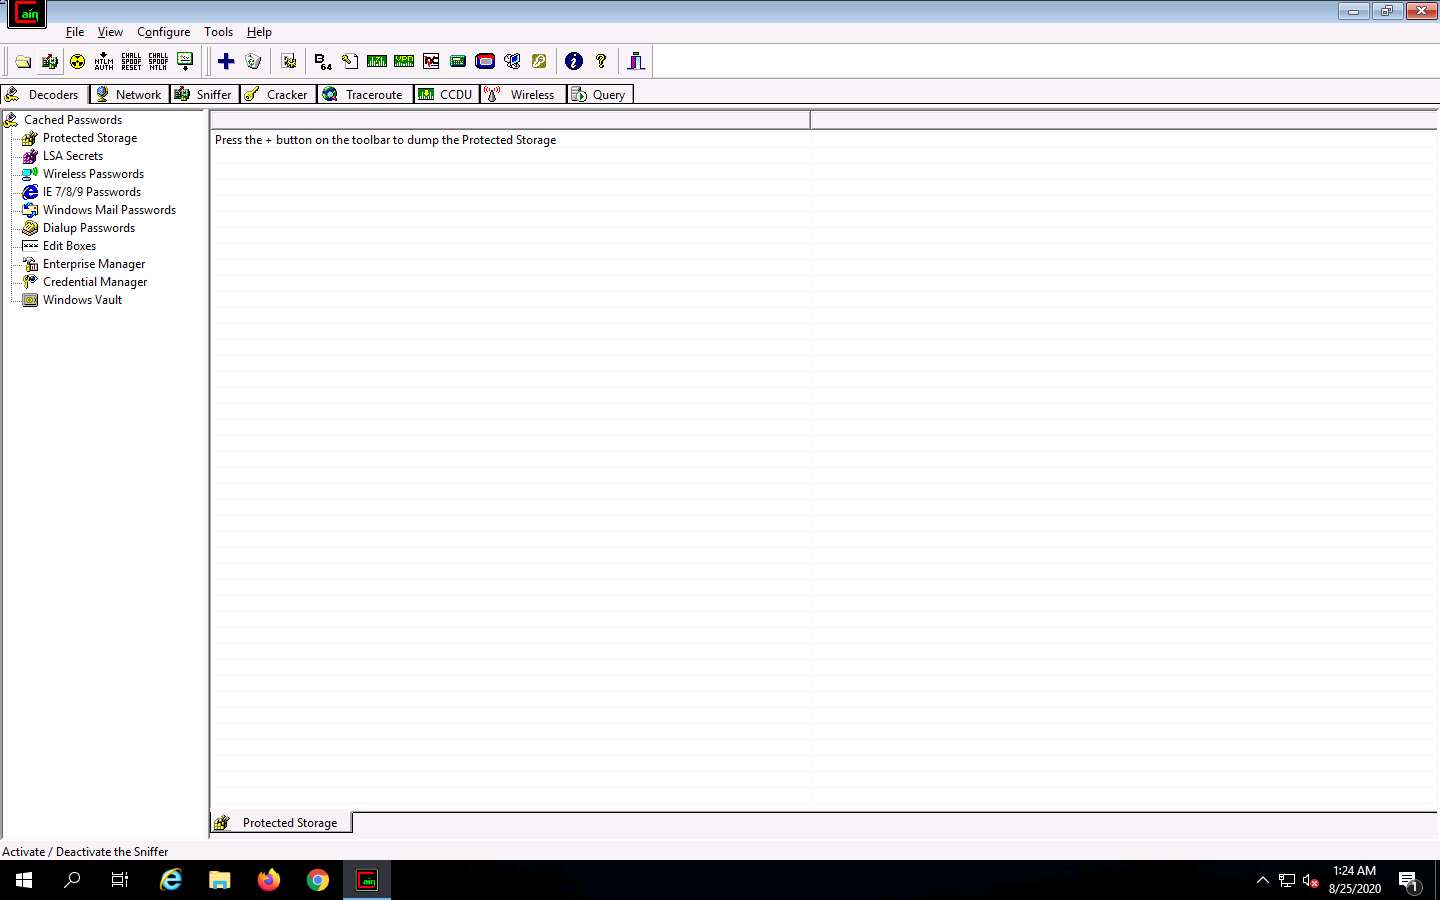Open the File menu
1440x900 pixels.
coord(75,32)
